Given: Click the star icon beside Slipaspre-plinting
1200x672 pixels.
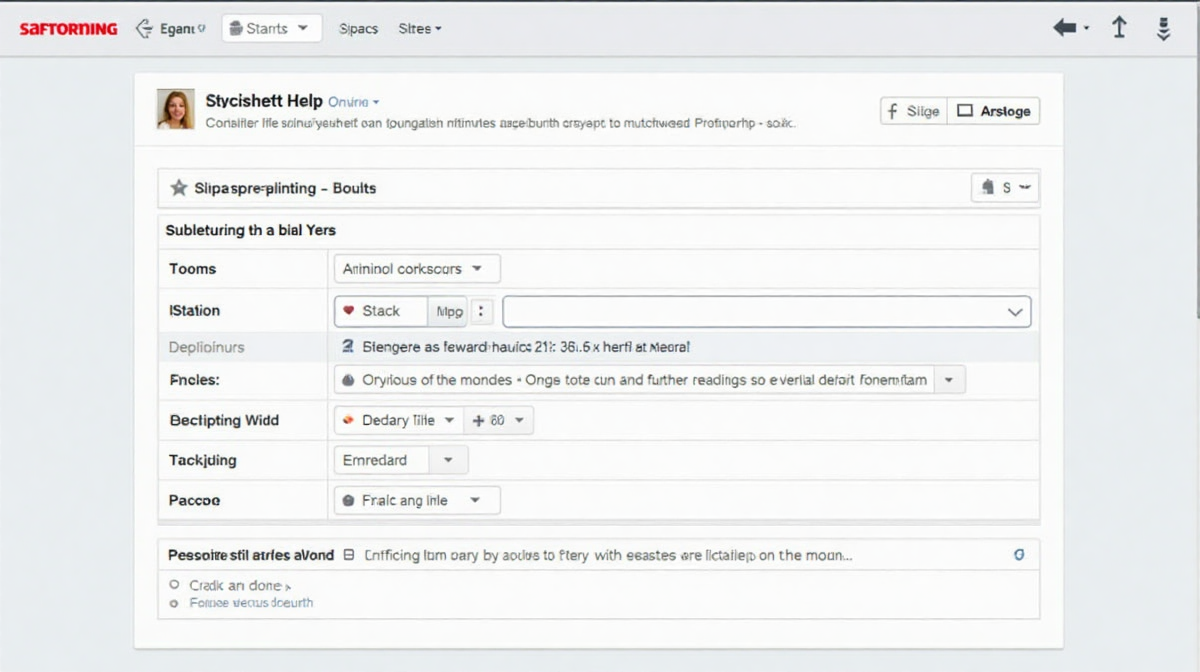Looking at the screenshot, I should pyautogui.click(x=179, y=188).
